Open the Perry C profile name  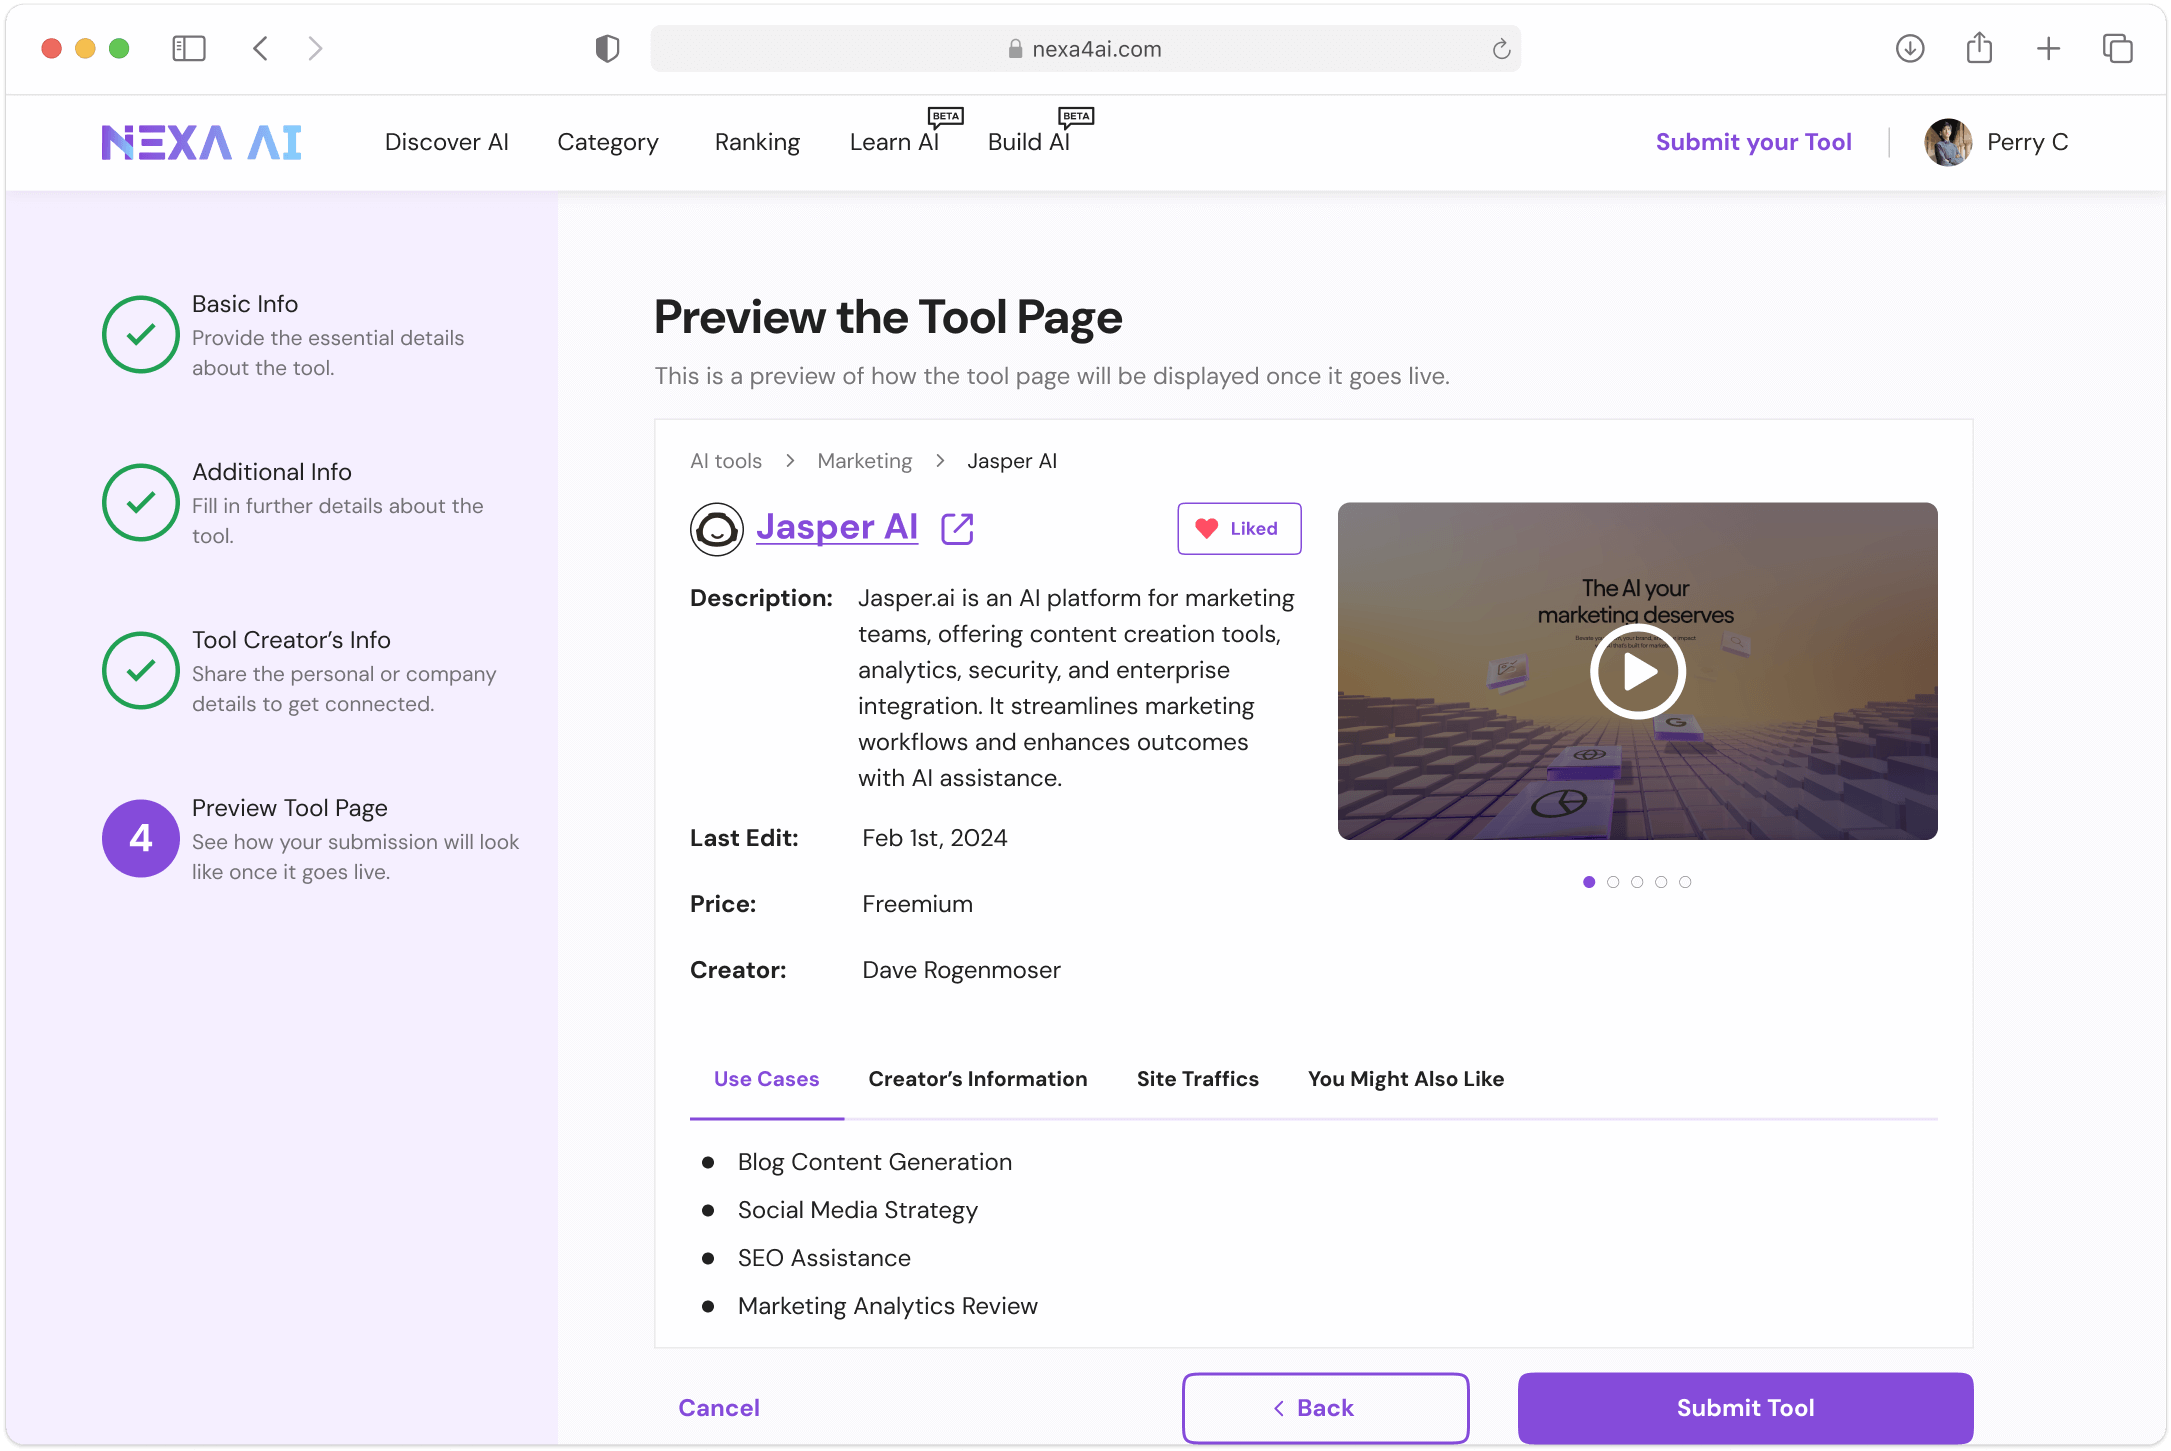click(2027, 142)
